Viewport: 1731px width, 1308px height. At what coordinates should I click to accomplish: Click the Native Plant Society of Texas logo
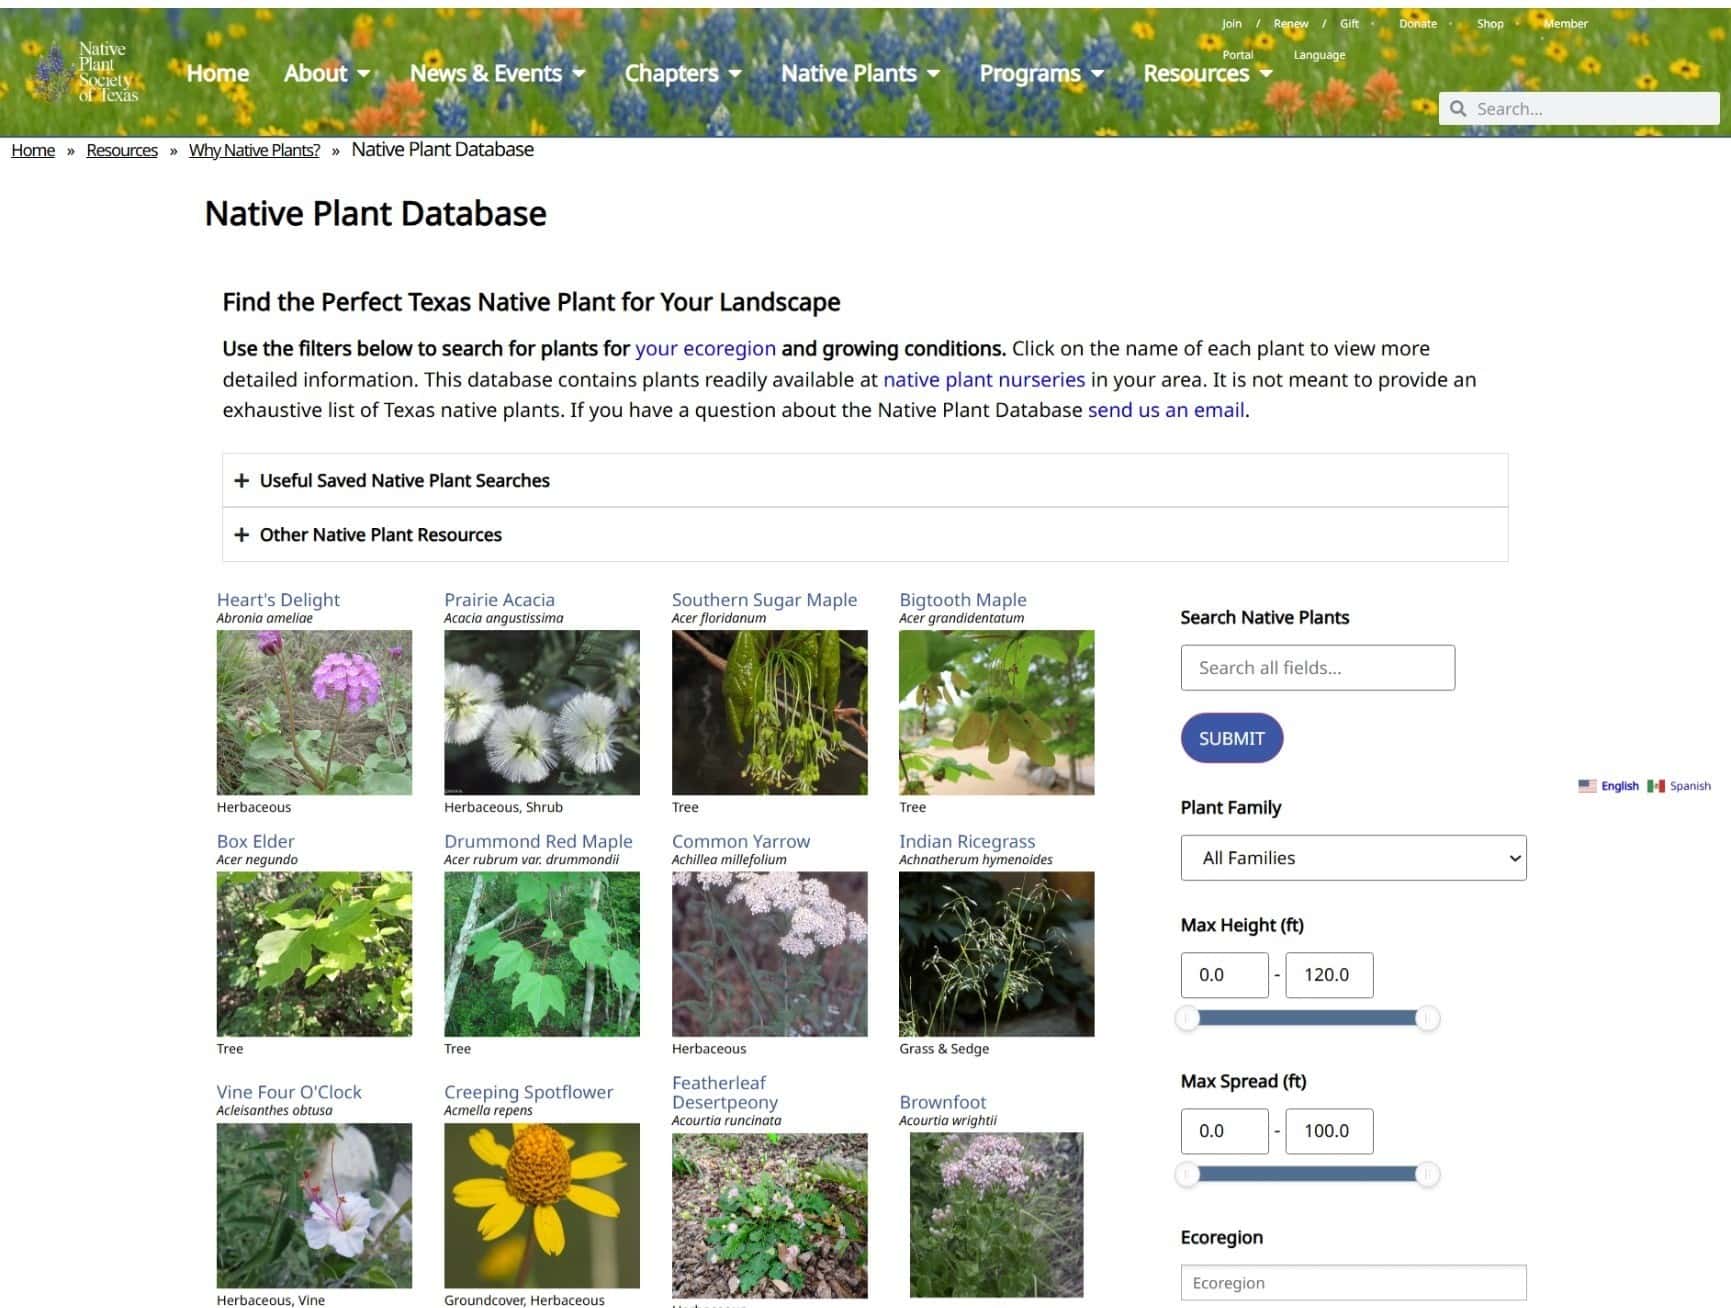pyautogui.click(x=87, y=72)
